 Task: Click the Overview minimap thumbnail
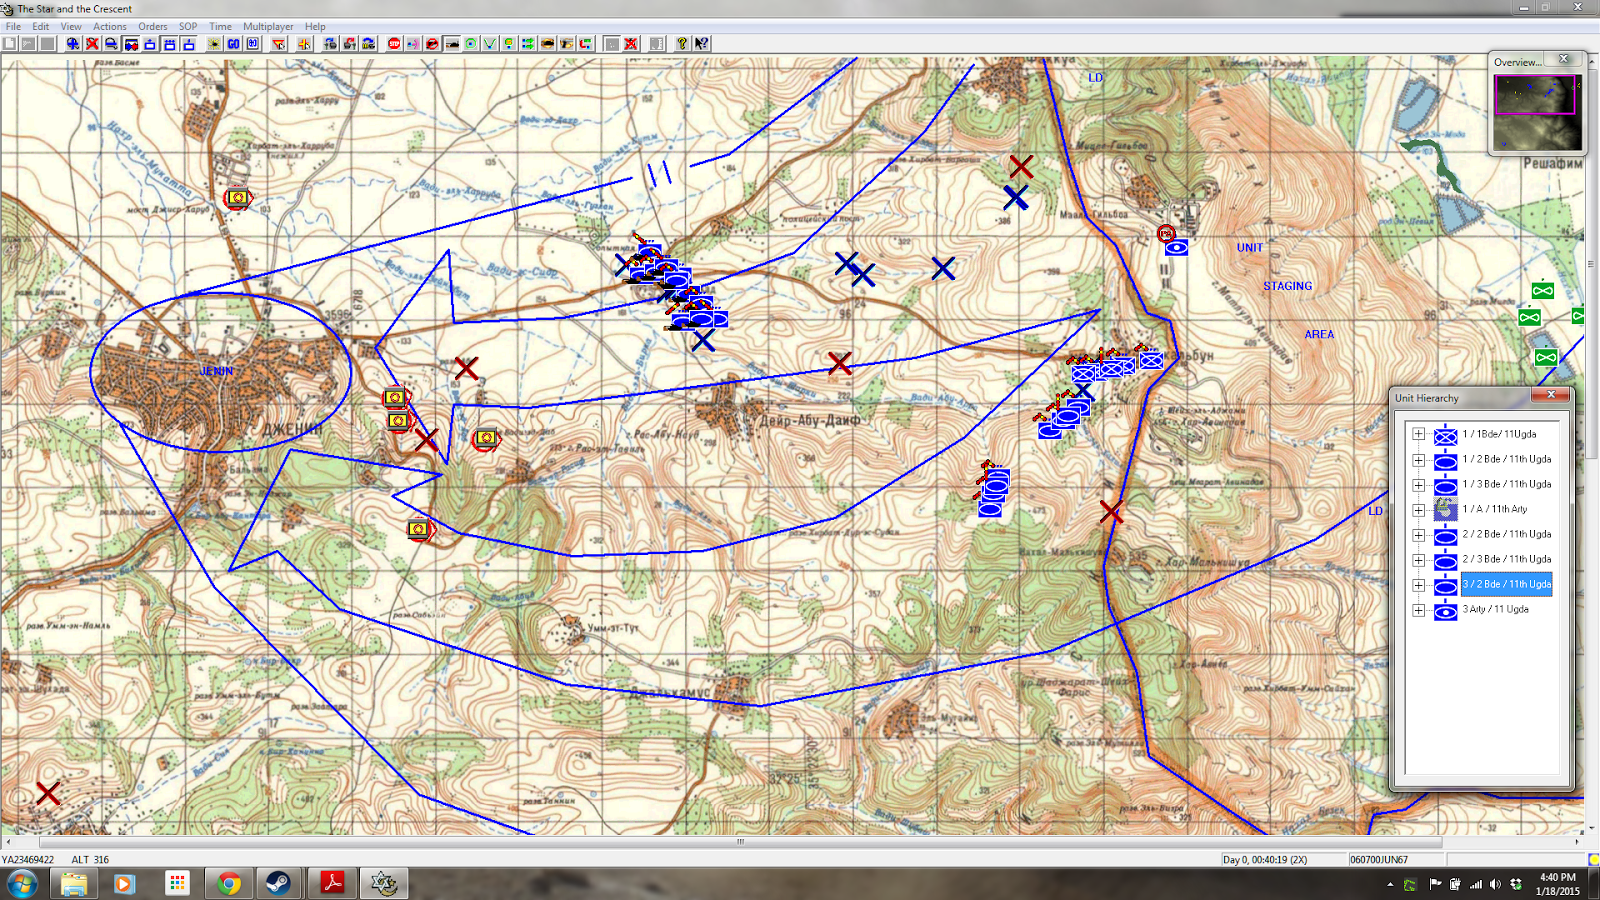[x=1537, y=113]
